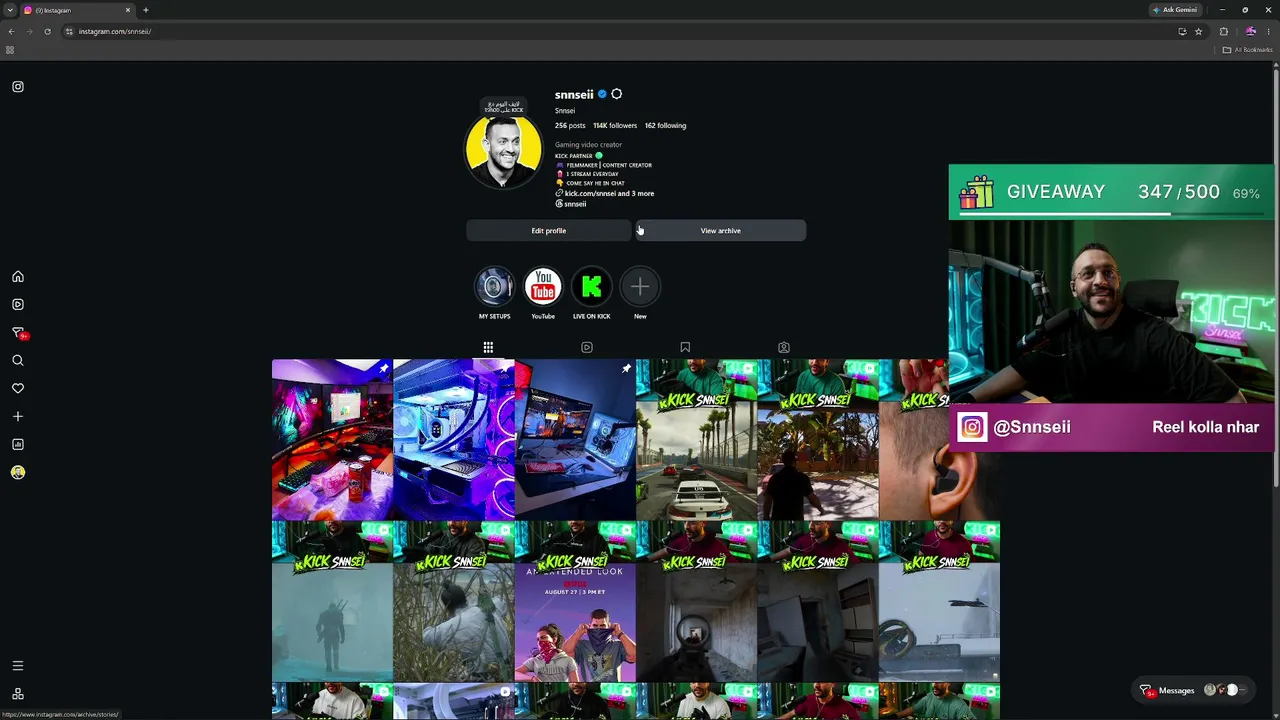Open the All Bookmarks folder
This screenshot has width=1280, height=720.
[1247, 50]
